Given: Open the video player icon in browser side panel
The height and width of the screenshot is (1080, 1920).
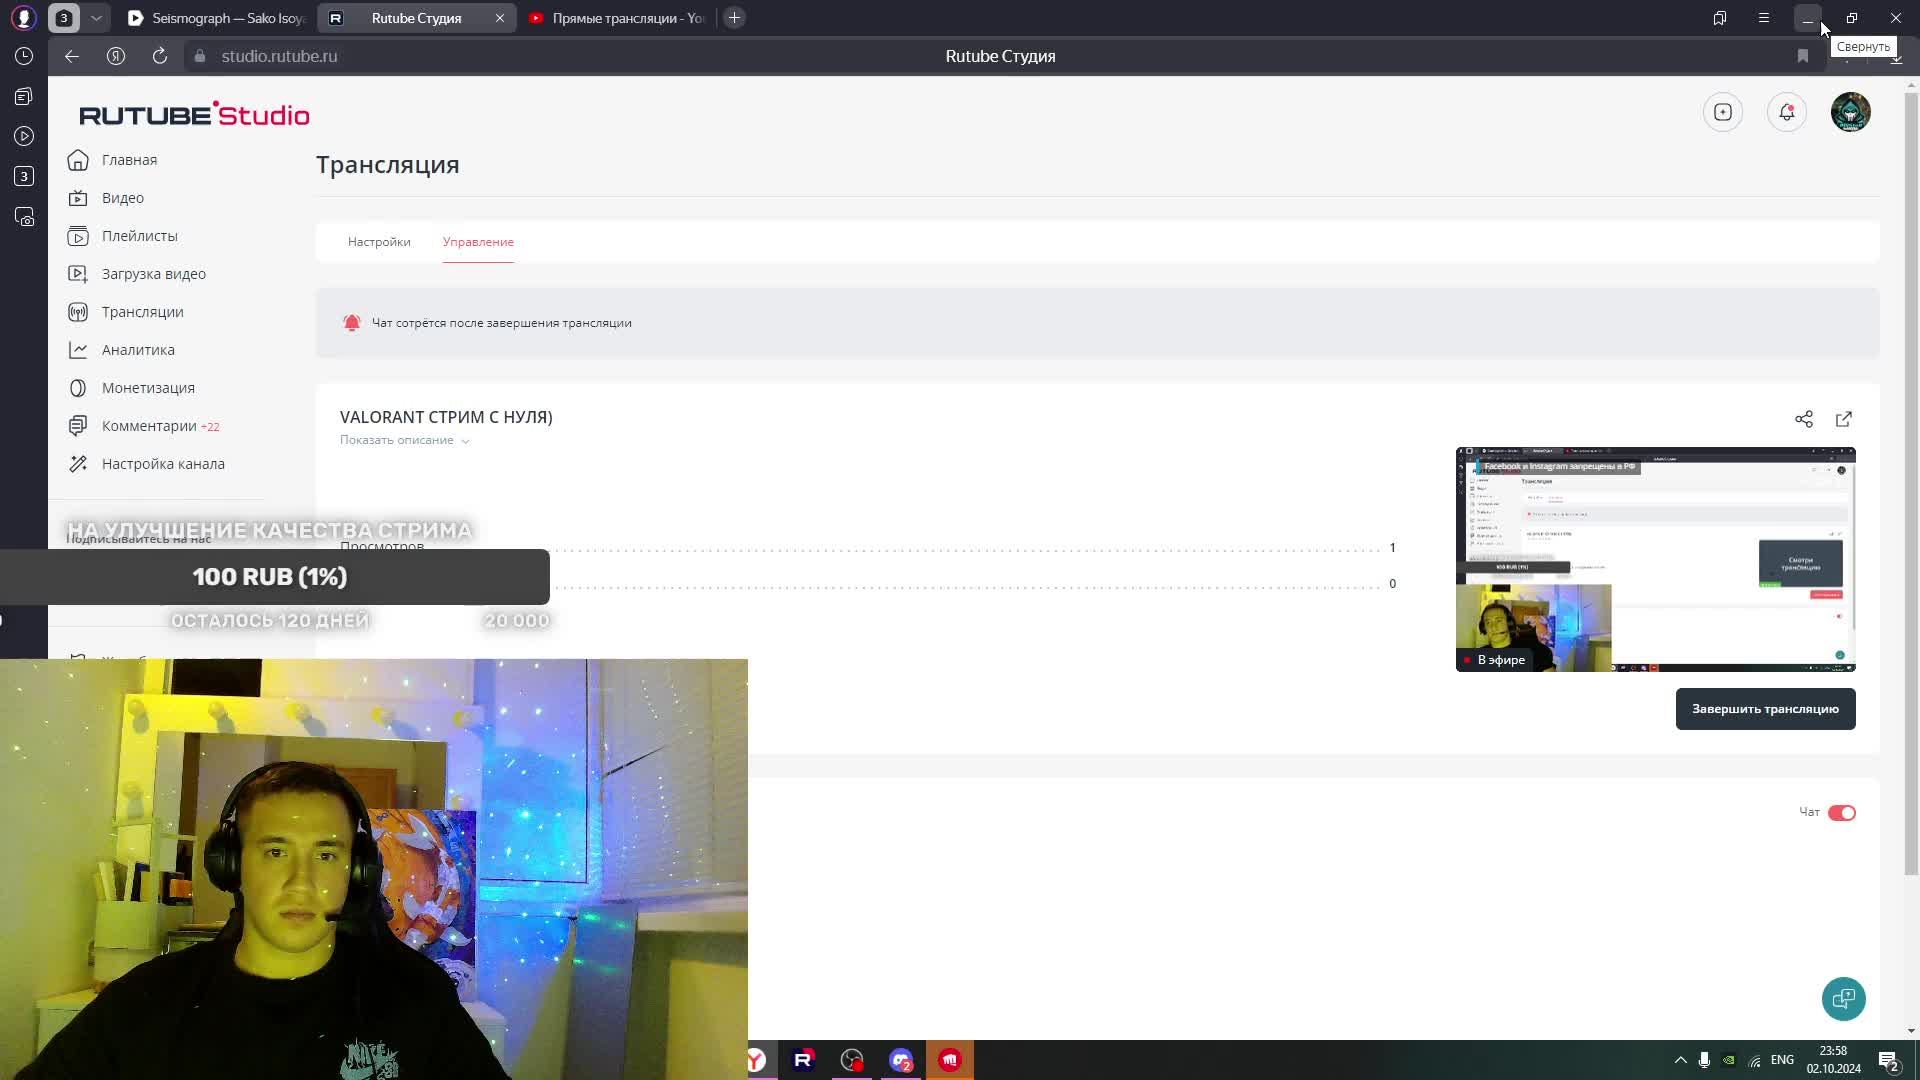Looking at the screenshot, I should click(24, 136).
